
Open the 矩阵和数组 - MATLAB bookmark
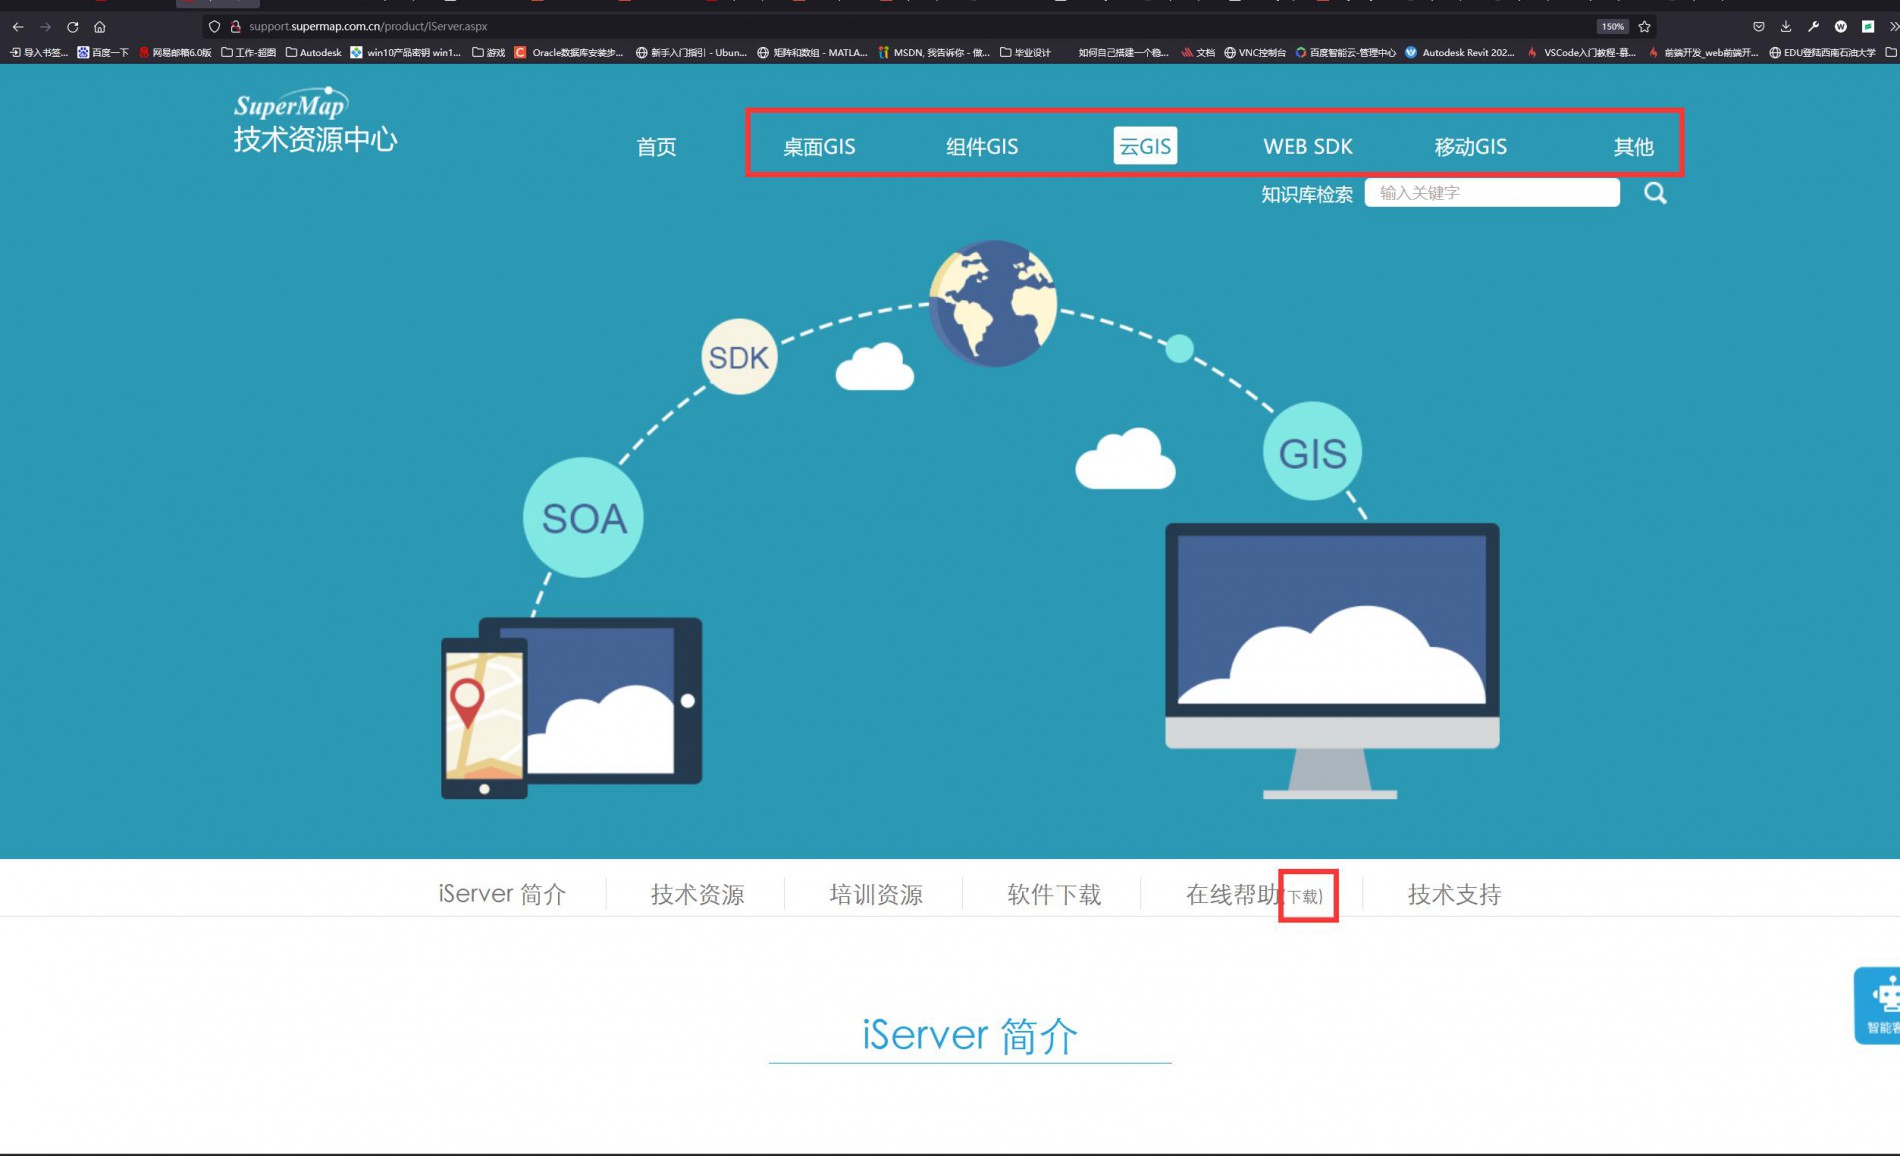(x=812, y=53)
